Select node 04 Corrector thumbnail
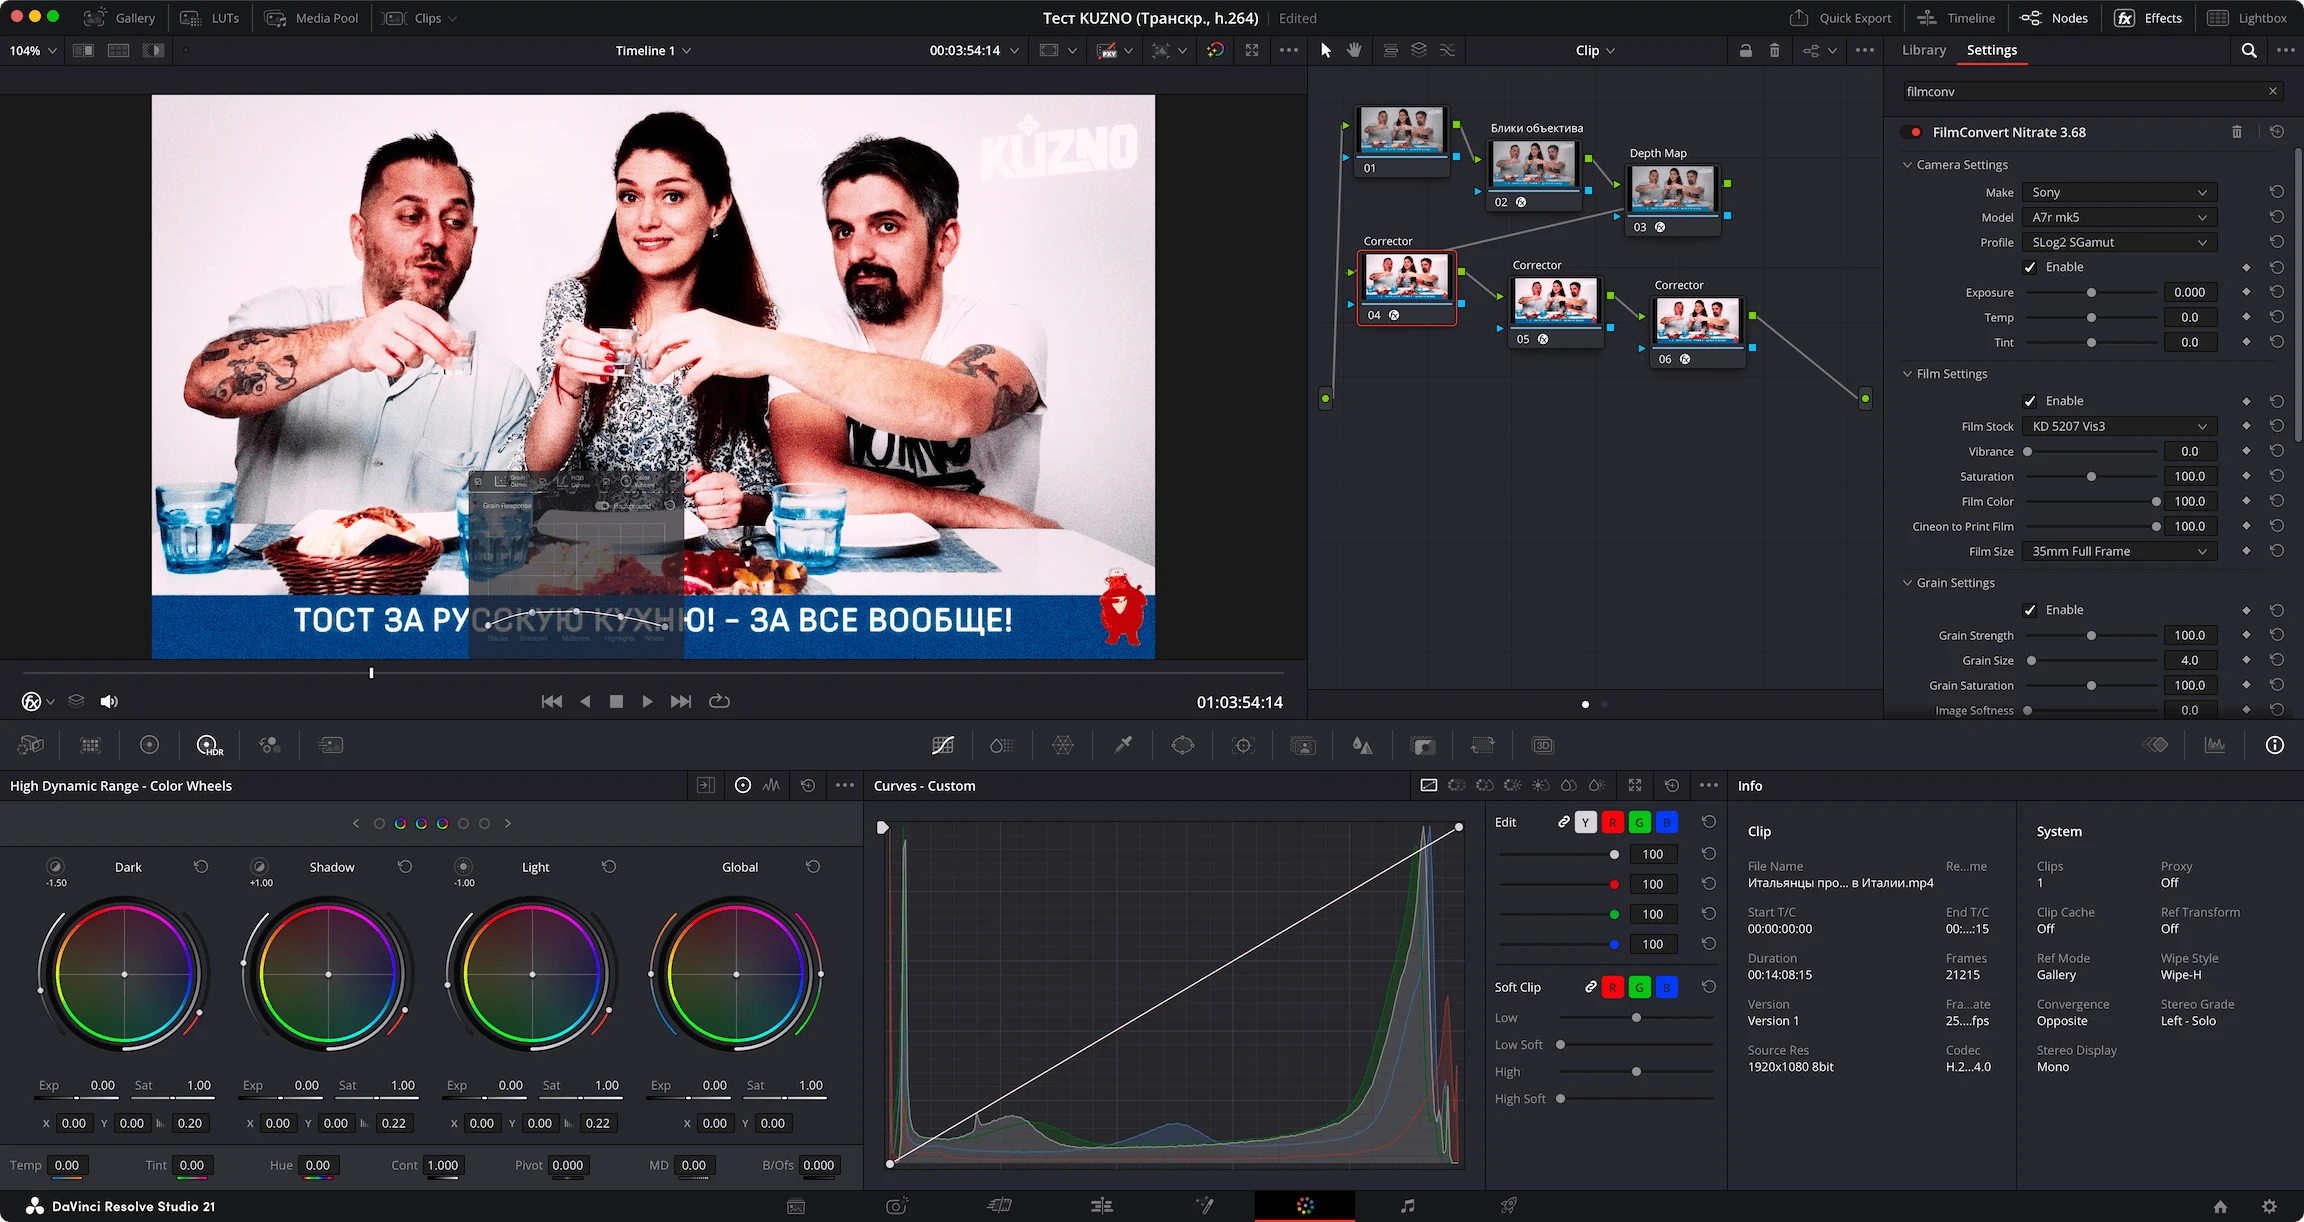Screen dimensions: 2304x1222 (1407, 276)
